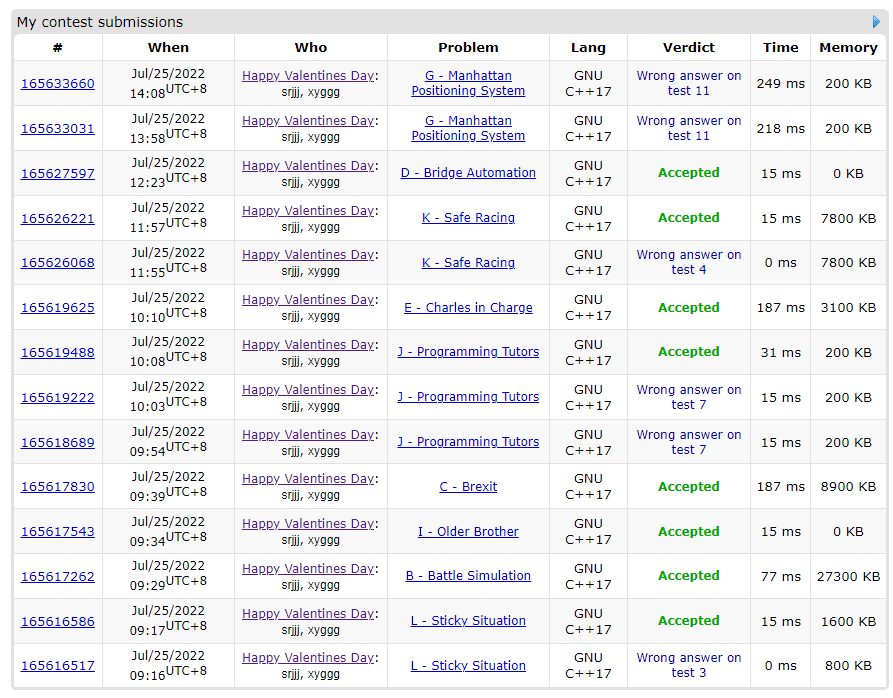Click the Verdict column header
Viewport: 893px width, 698px height.
coord(689,47)
